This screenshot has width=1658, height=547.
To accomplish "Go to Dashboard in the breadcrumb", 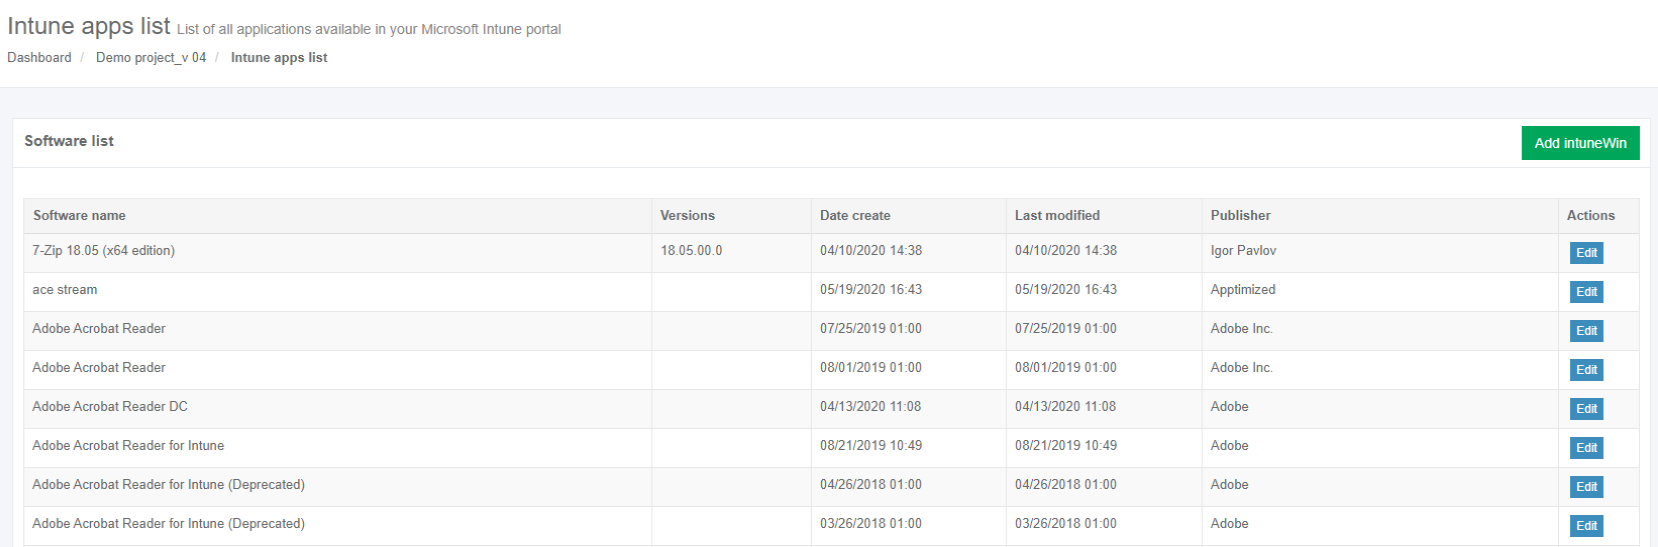I will pos(39,58).
